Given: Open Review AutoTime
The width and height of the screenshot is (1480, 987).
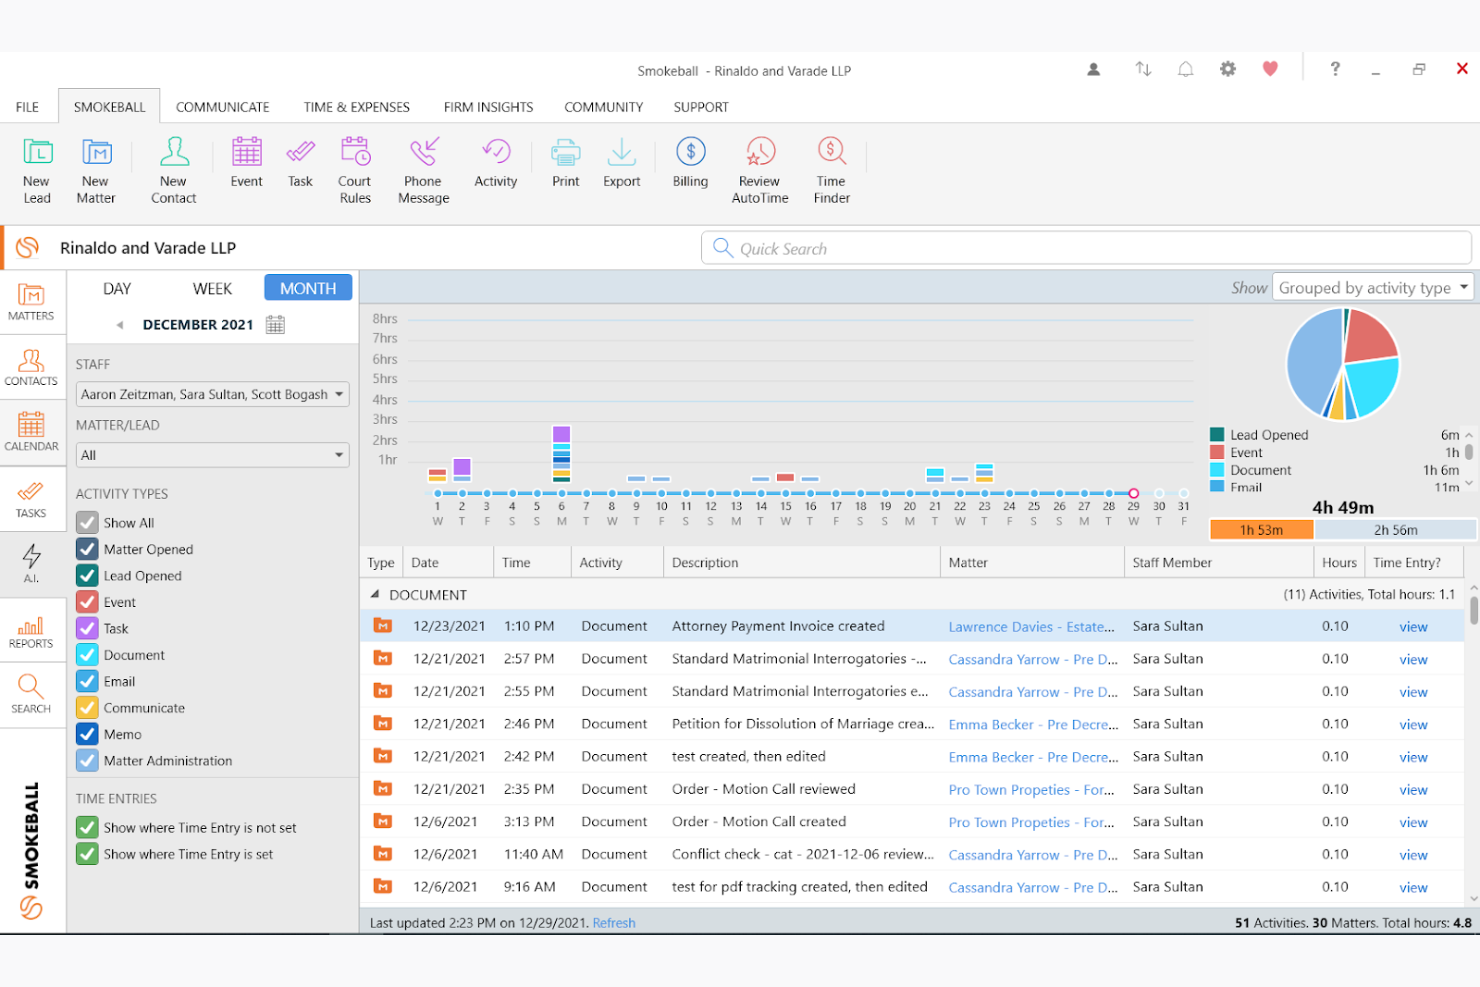Looking at the screenshot, I should (x=760, y=170).
